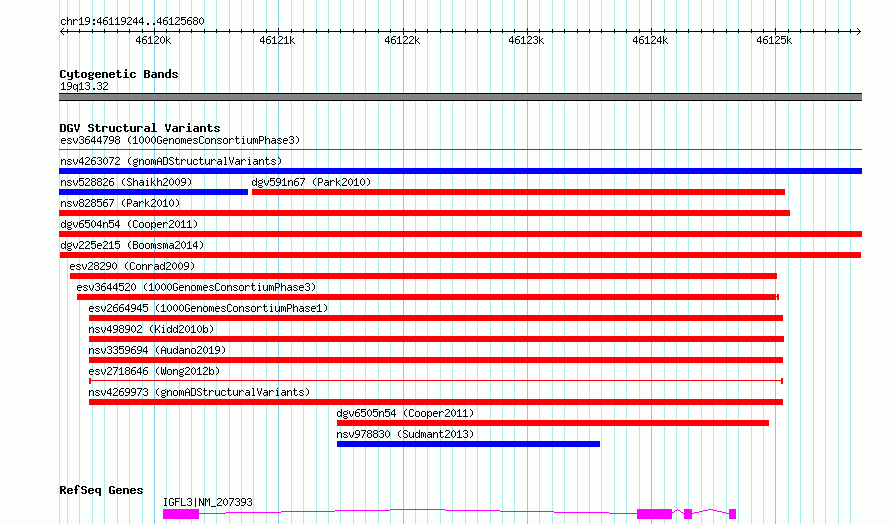Select the nsv4263072 gnomAD blue bar

pos(460,171)
